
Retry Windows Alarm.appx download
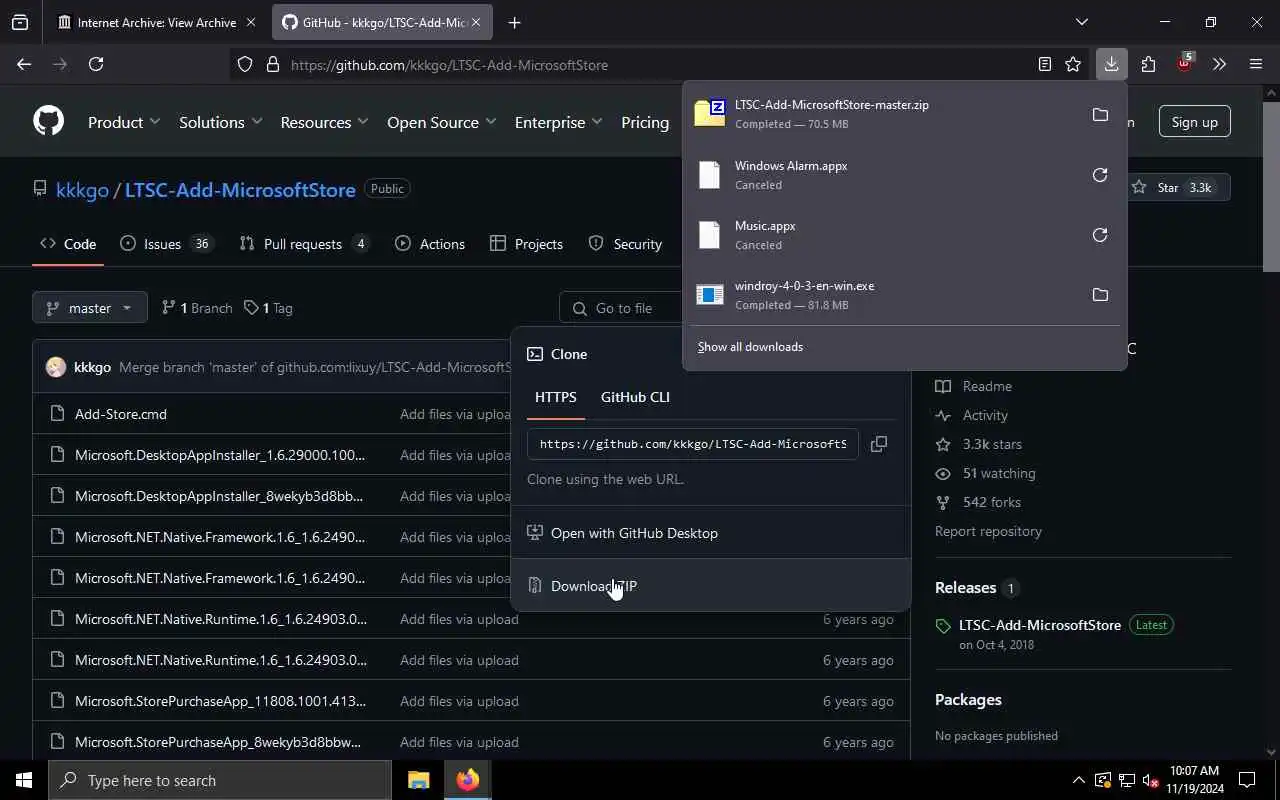1100,175
